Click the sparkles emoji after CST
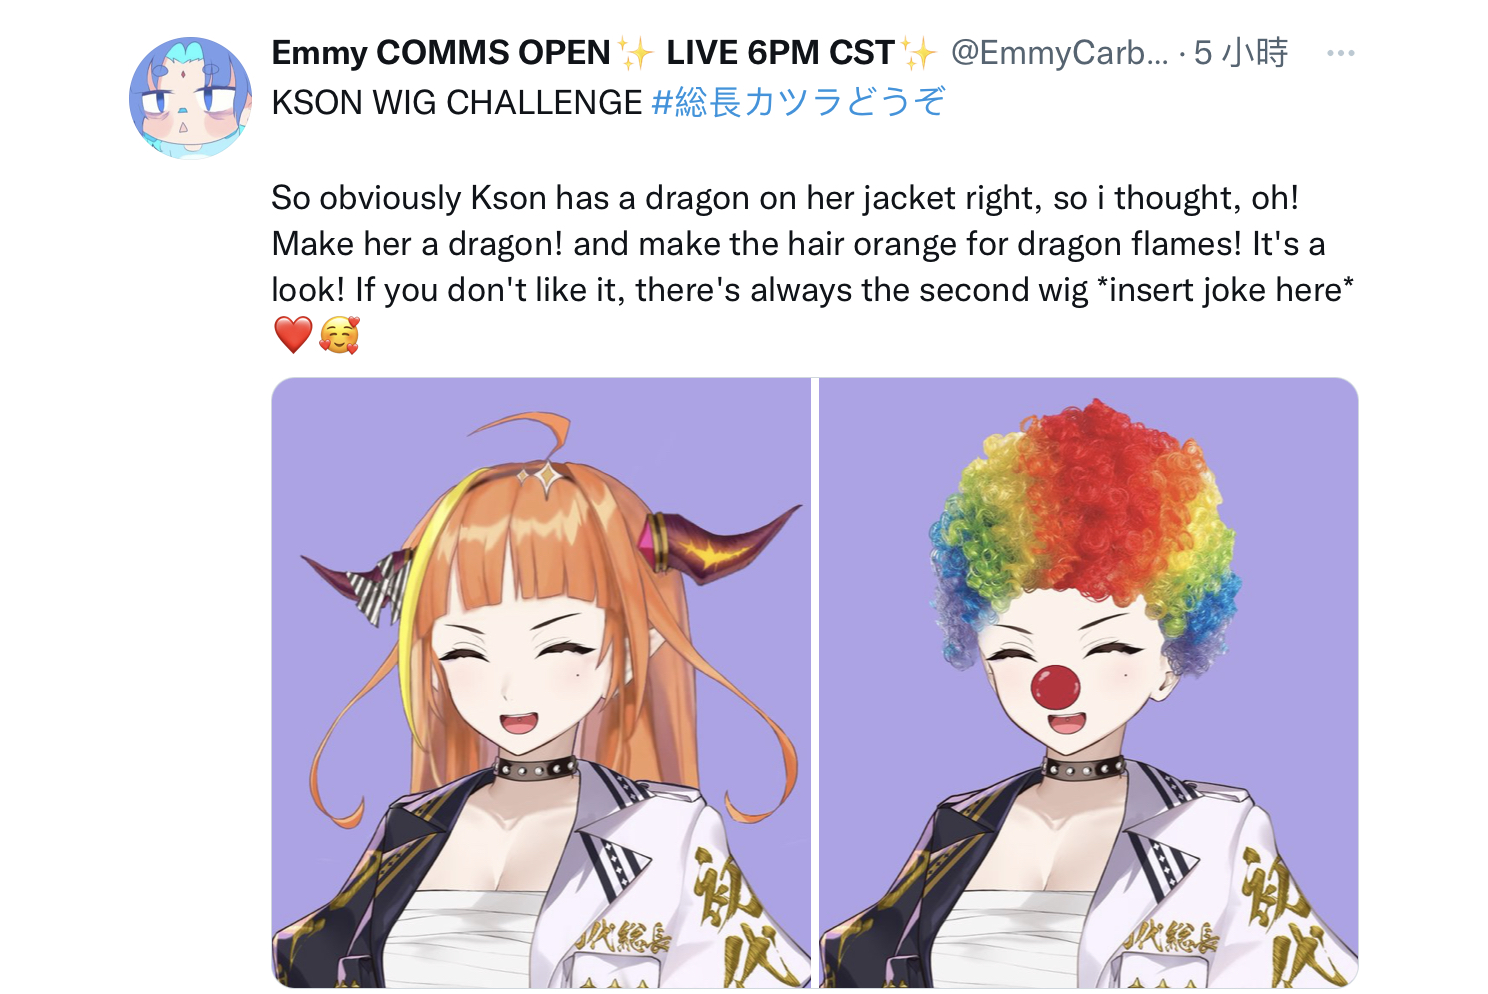This screenshot has width=1488, height=994. tap(918, 52)
